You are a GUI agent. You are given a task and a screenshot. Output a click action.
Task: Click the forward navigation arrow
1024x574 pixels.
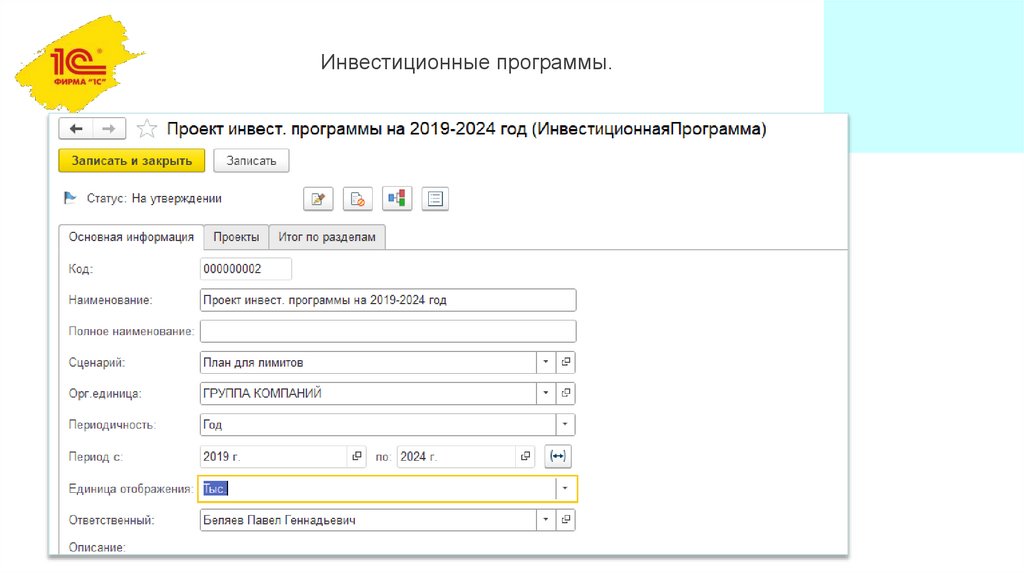[x=109, y=129]
